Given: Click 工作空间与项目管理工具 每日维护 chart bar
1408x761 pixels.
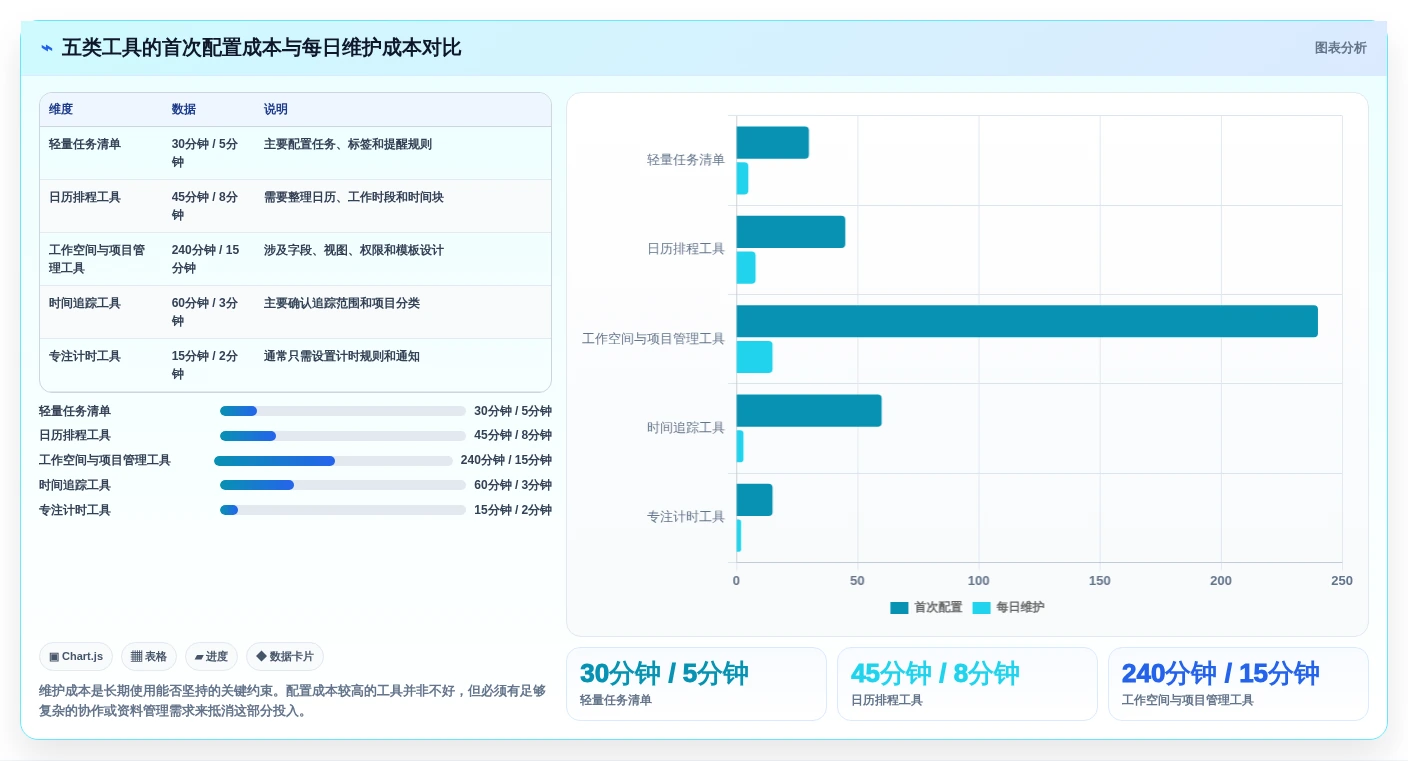Looking at the screenshot, I should pyautogui.click(x=755, y=357).
